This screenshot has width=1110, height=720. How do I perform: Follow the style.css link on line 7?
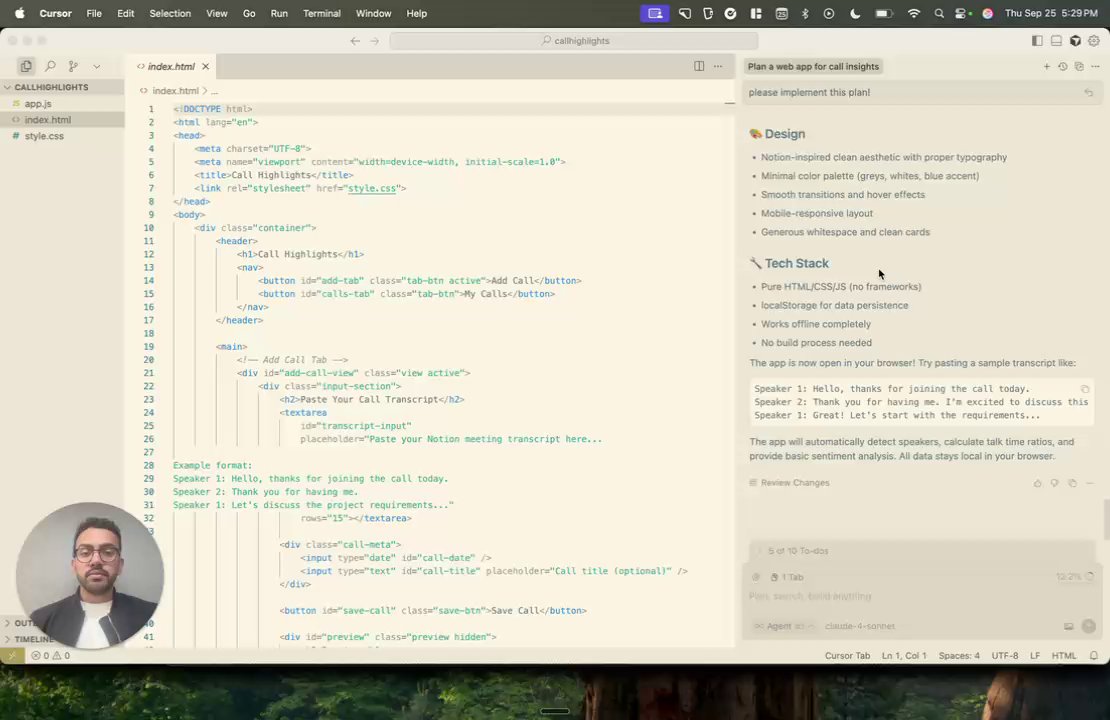(x=372, y=188)
